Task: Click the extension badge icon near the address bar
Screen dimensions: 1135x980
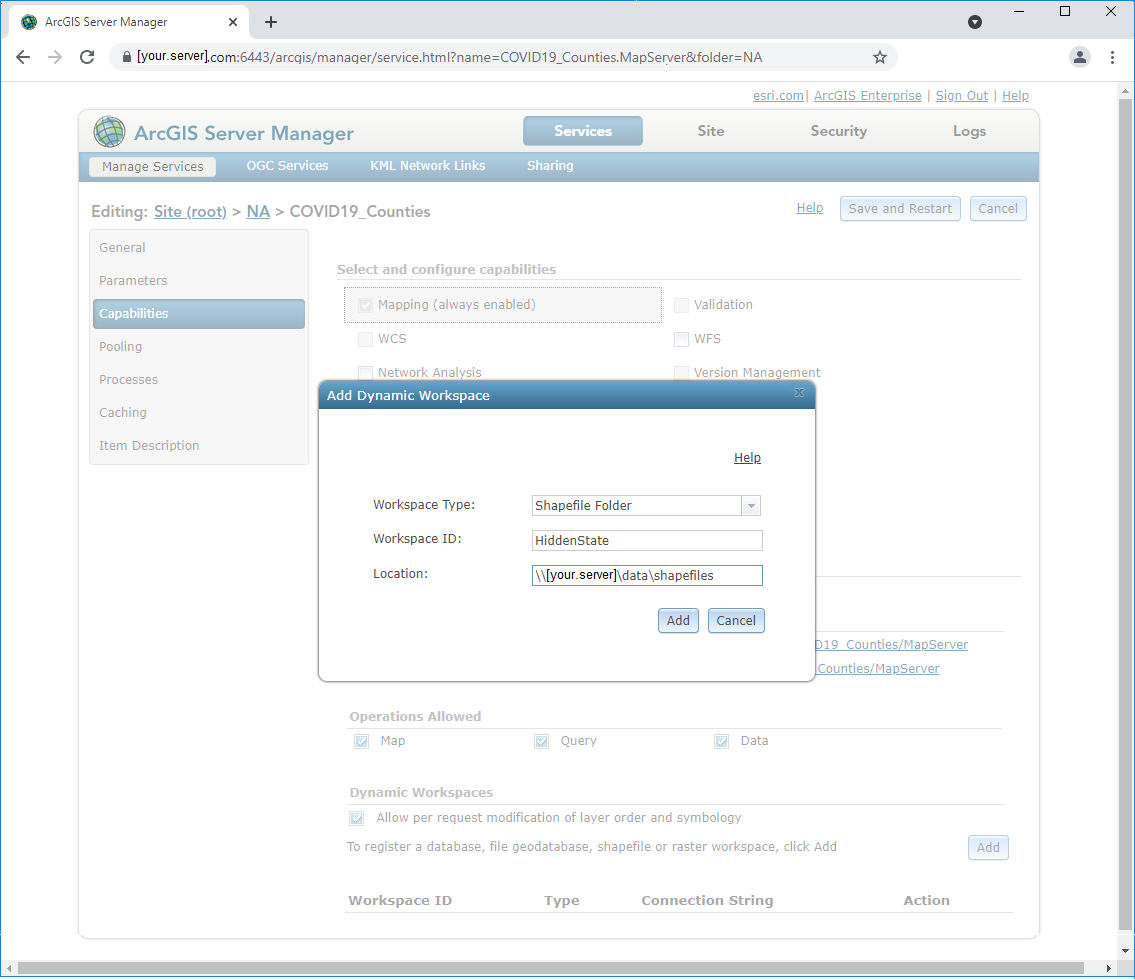Action: pos(974,21)
